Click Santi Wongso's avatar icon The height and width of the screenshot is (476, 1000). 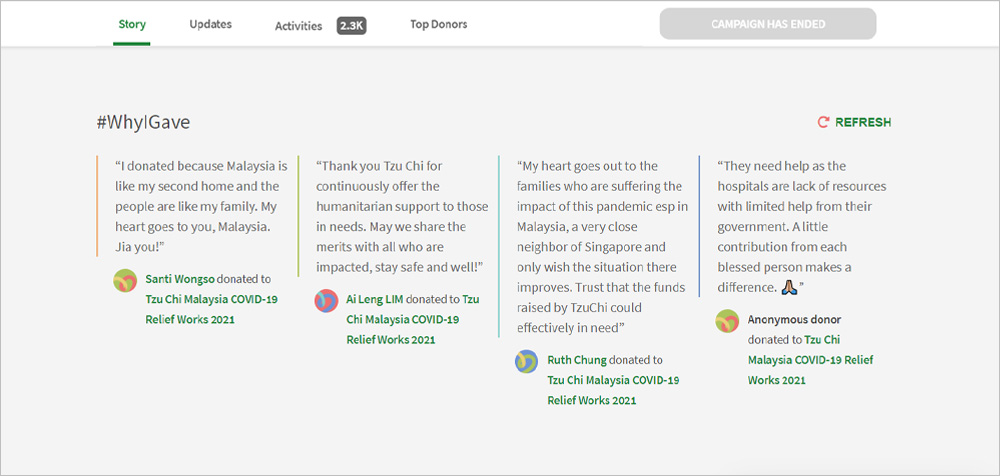[125, 280]
